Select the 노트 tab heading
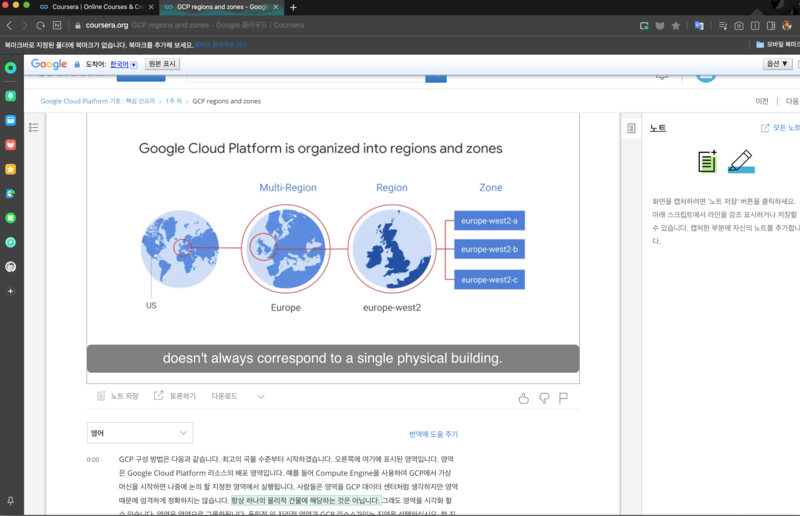 click(x=658, y=128)
